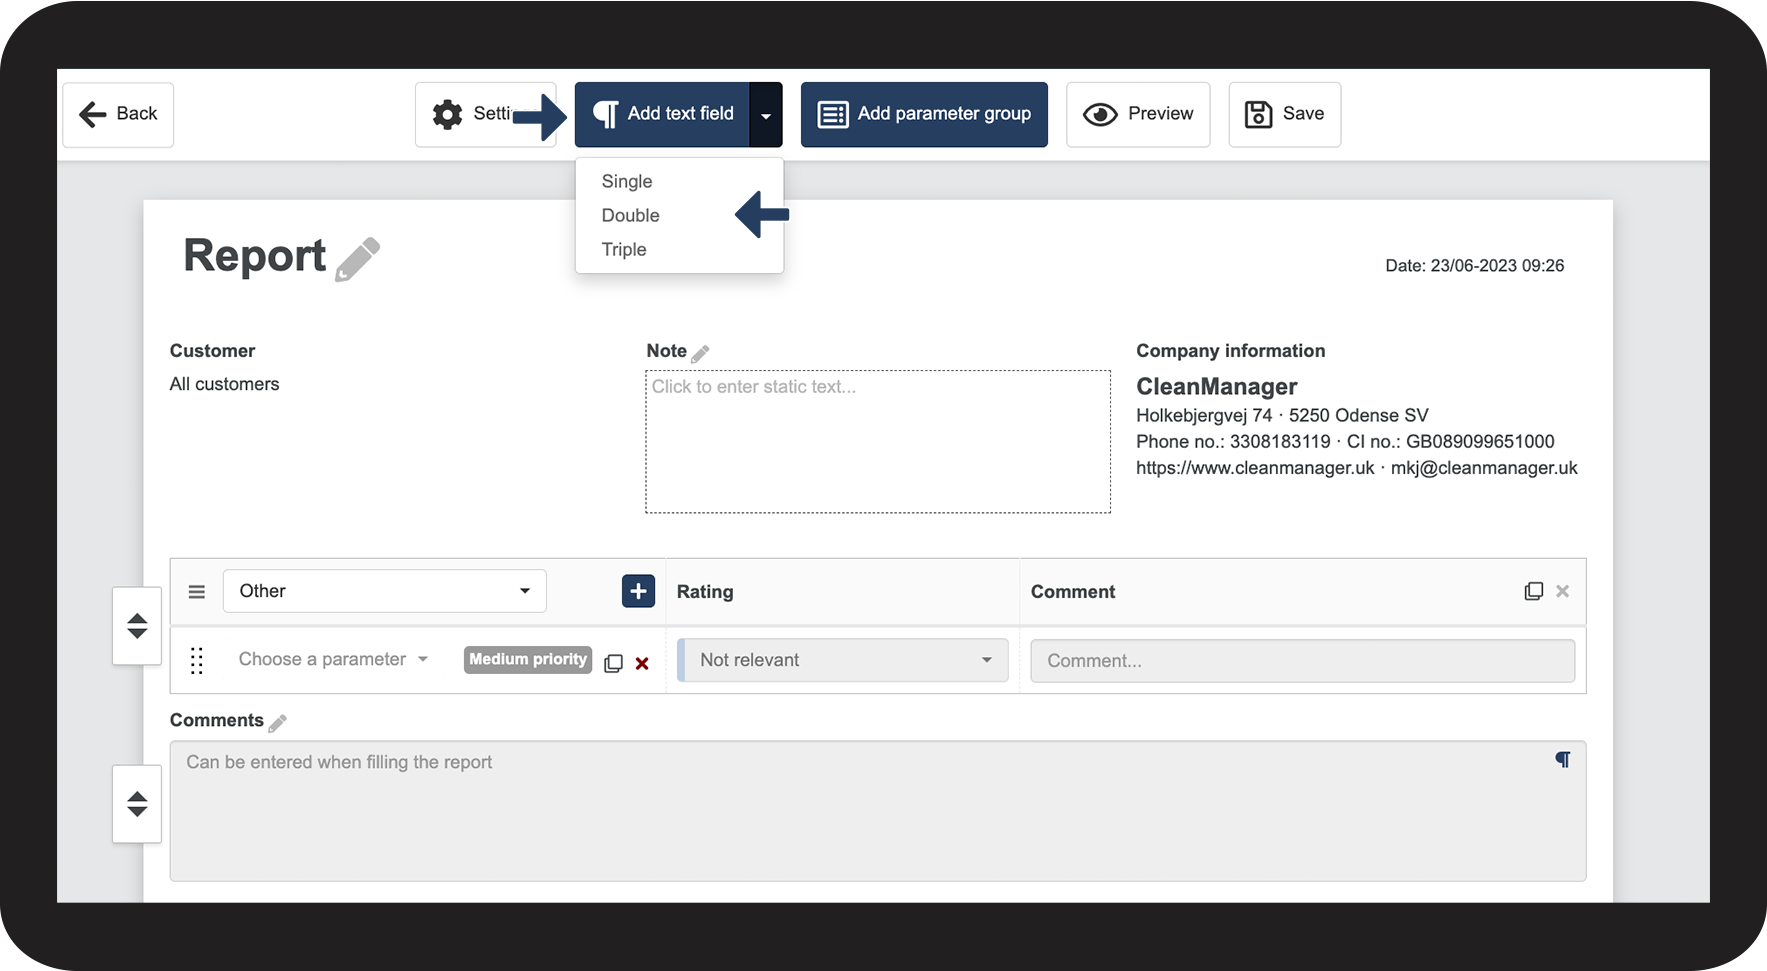This screenshot has width=1767, height=971.
Task: Edit the Report title pencil icon
Action: (x=357, y=259)
